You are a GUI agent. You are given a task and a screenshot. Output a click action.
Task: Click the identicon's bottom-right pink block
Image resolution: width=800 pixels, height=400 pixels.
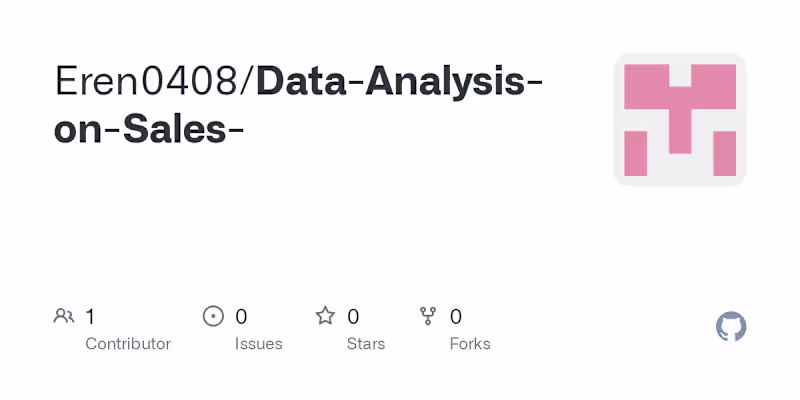click(x=724, y=153)
